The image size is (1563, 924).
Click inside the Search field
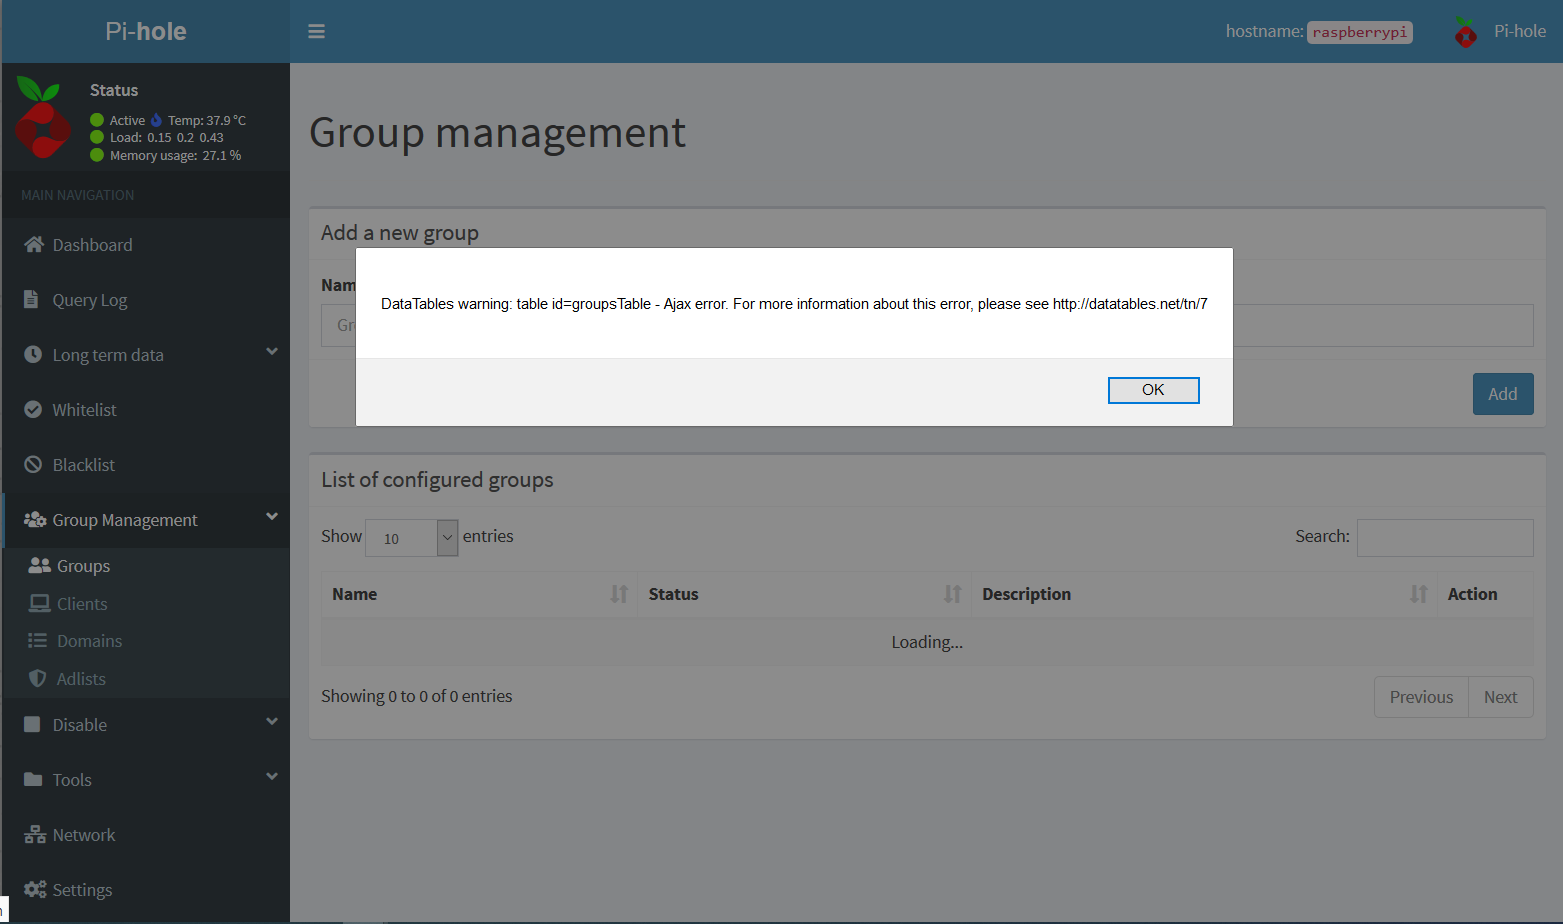tap(1444, 537)
